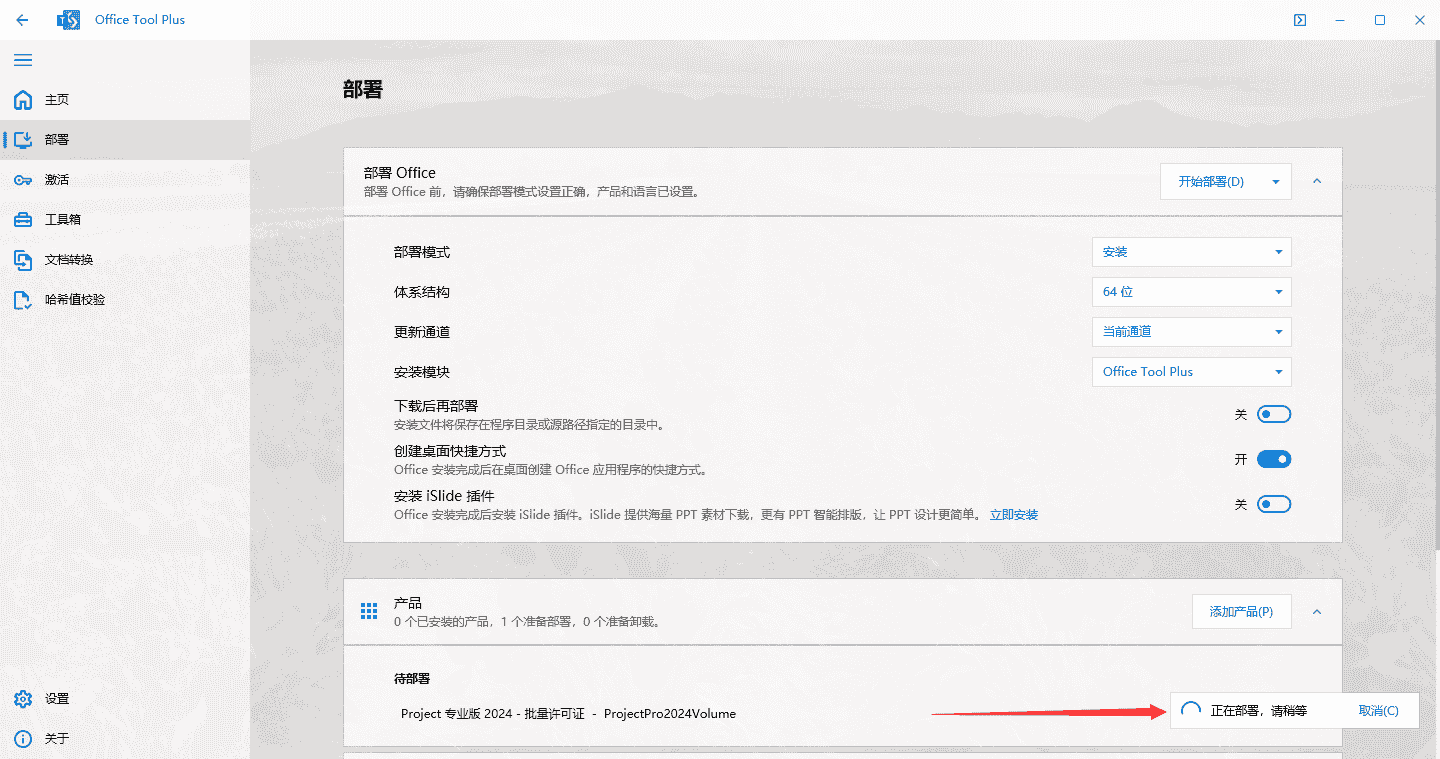Open the hamburger navigation menu
The height and width of the screenshot is (759, 1440).
23,60
